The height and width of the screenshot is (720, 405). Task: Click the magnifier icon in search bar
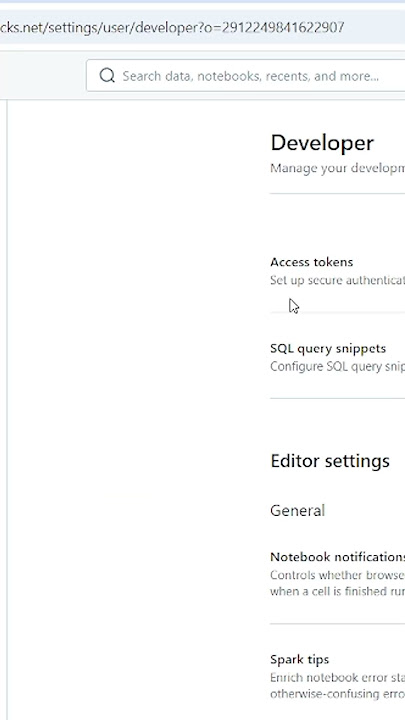click(107, 75)
